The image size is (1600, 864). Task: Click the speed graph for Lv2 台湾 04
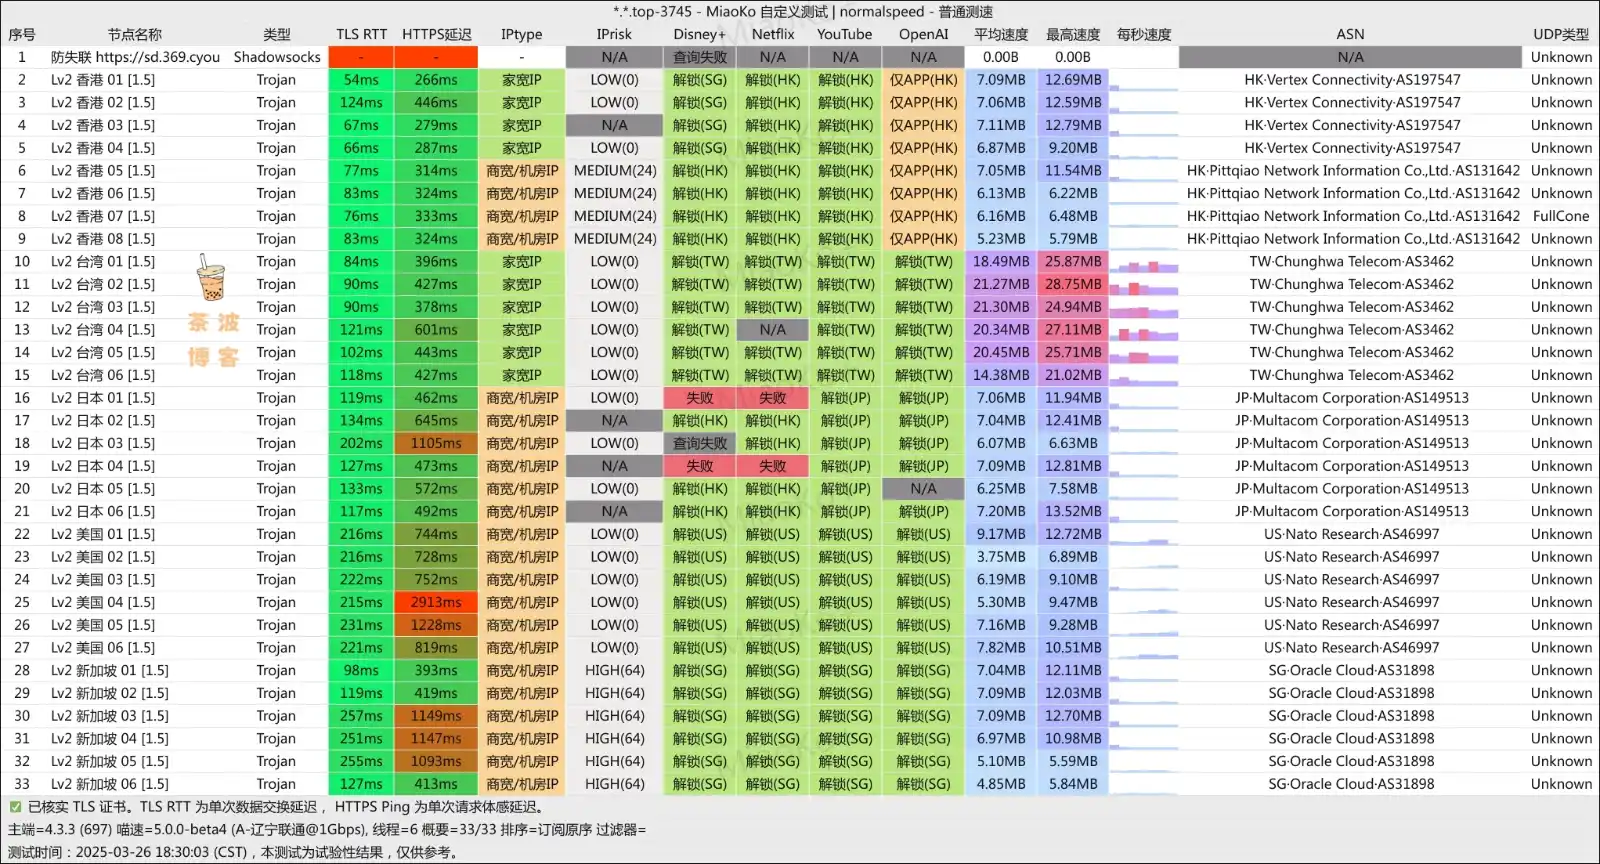point(1143,330)
